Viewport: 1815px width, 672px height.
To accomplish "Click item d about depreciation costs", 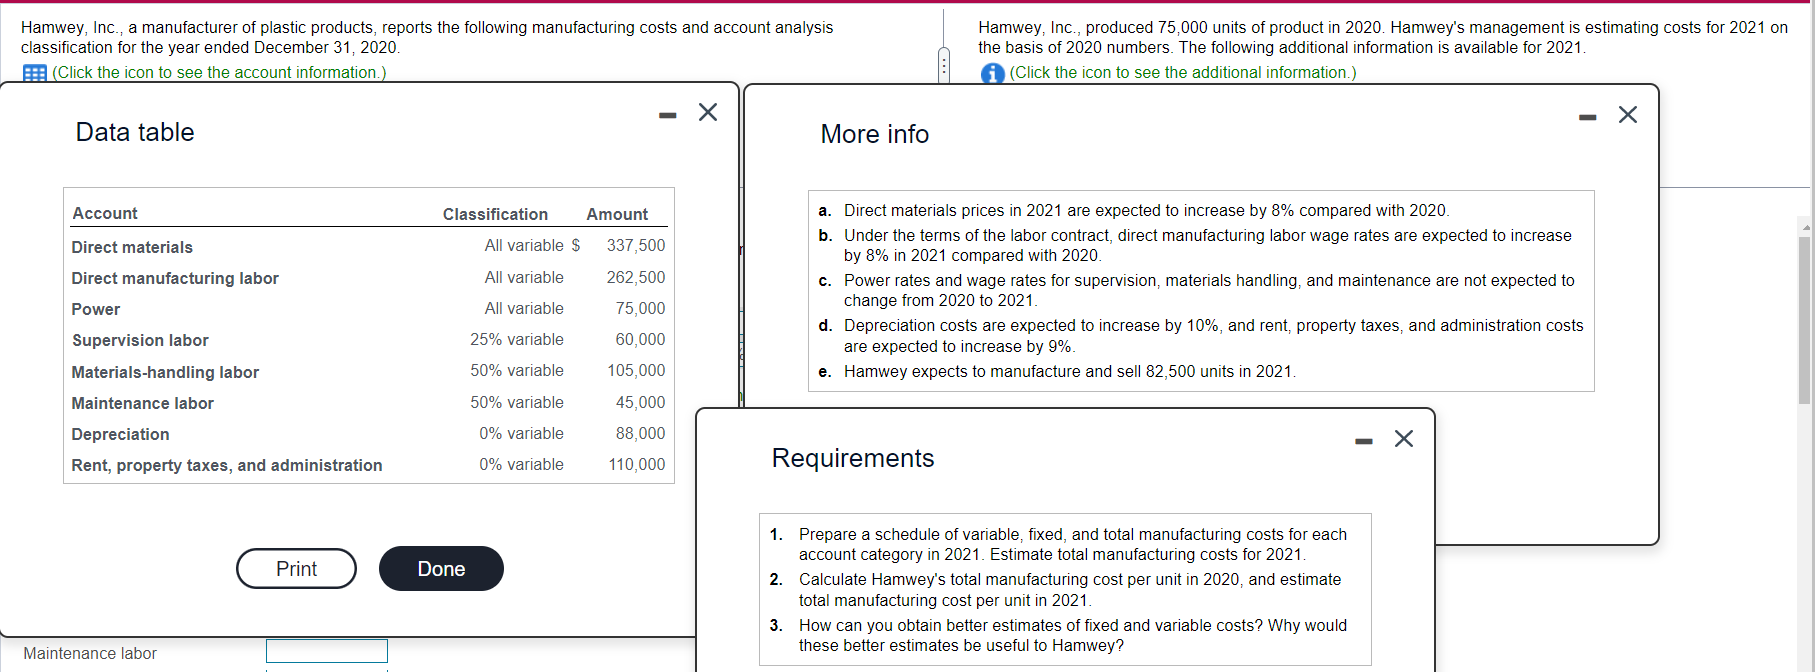I will pos(1213,336).
